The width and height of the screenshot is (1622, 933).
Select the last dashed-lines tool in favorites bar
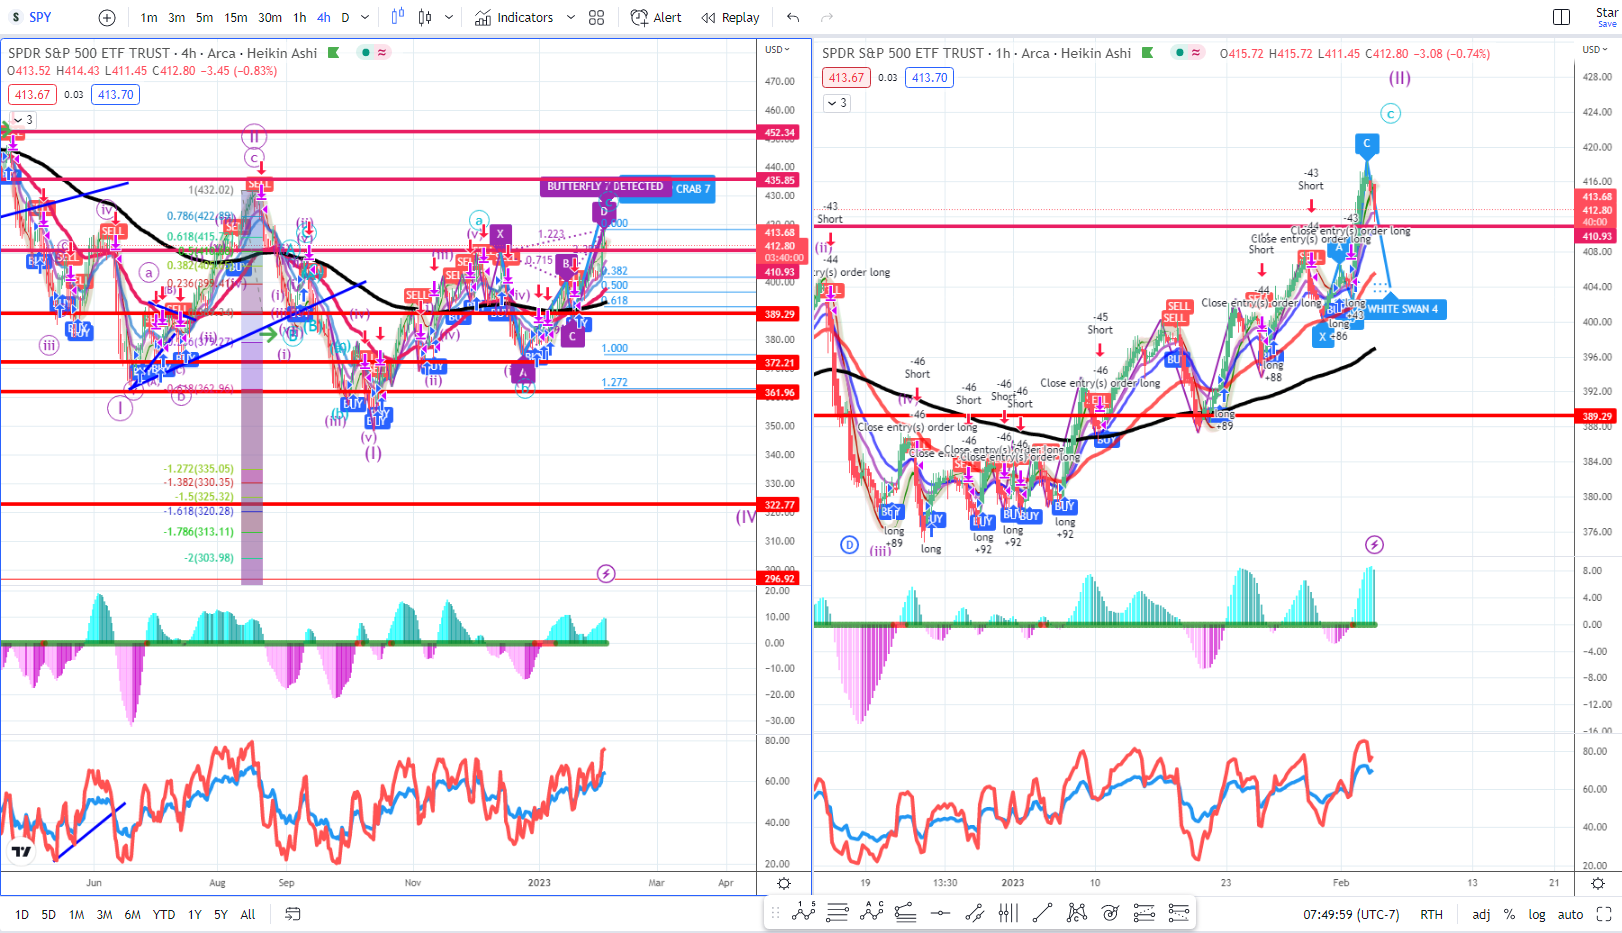tap(1178, 912)
